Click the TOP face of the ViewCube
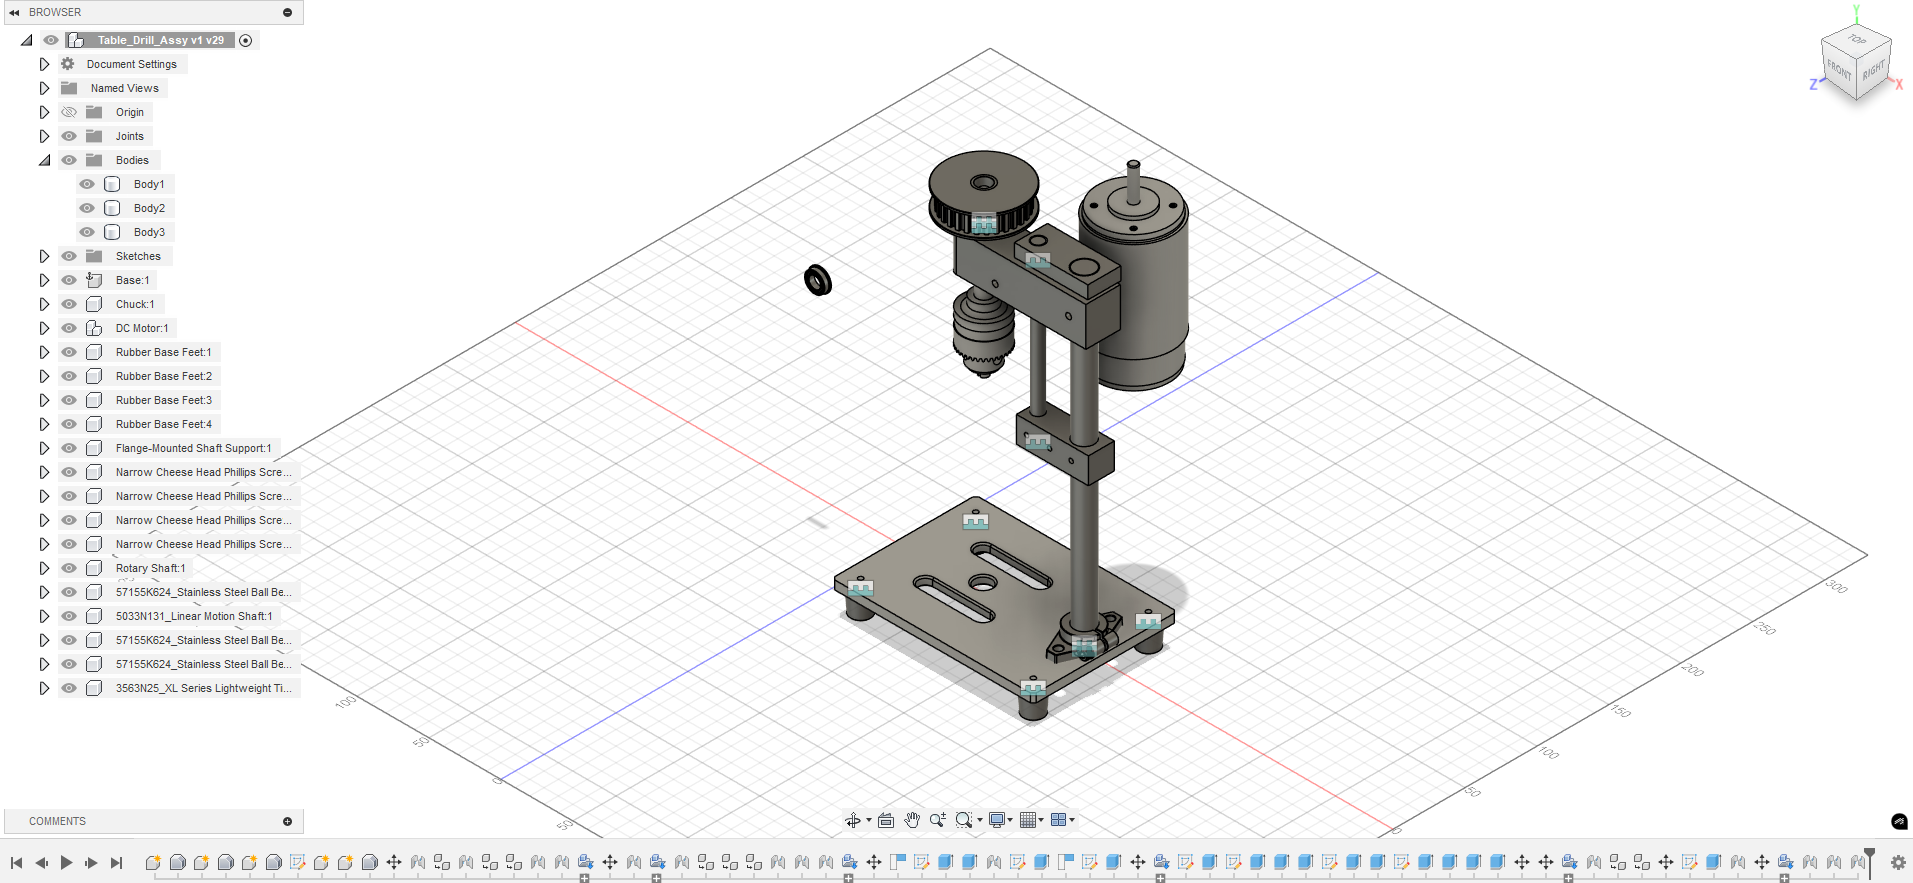1913x883 pixels. point(1857,40)
